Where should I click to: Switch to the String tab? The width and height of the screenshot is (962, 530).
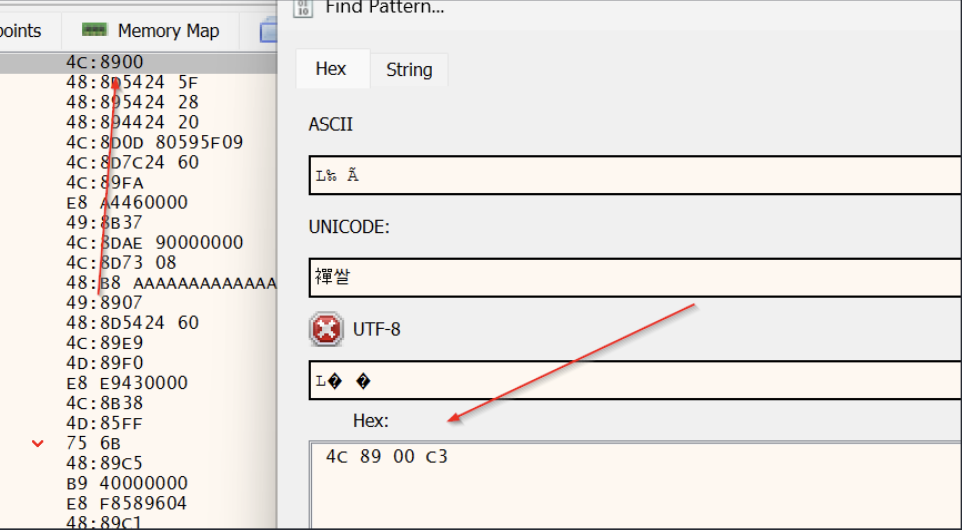(x=409, y=70)
